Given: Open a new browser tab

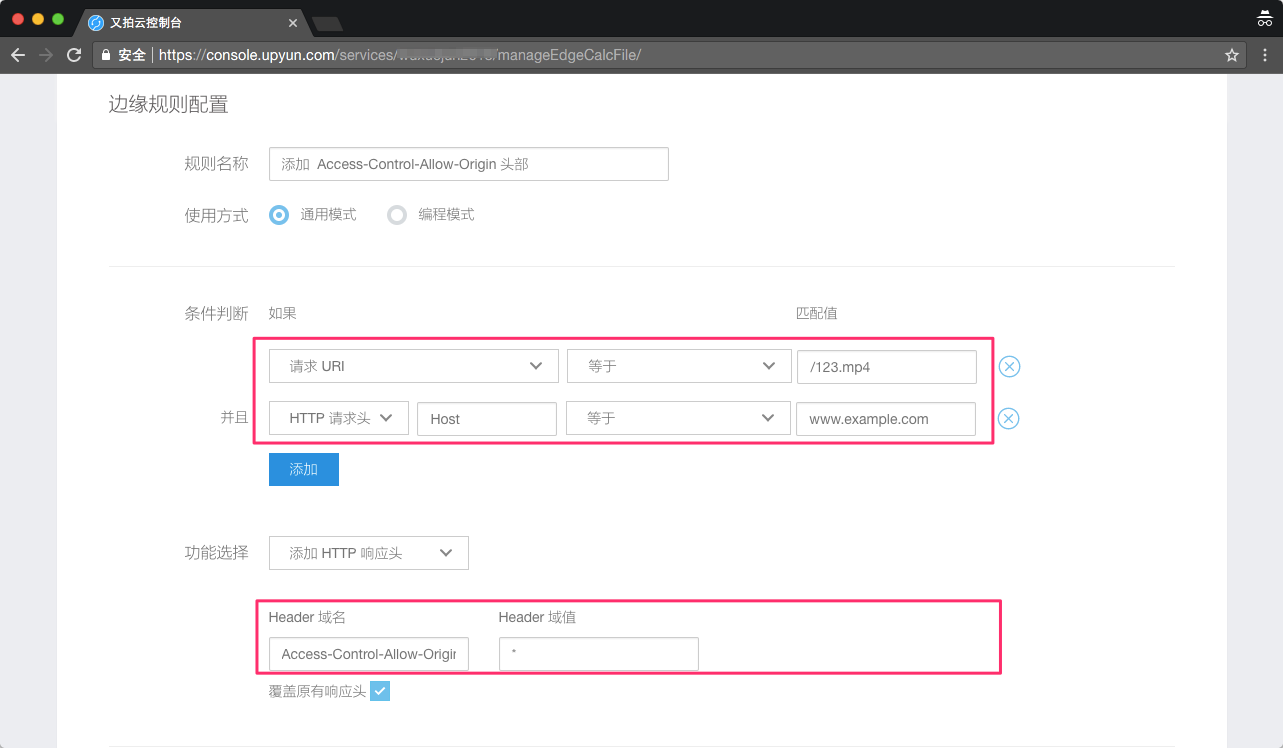Looking at the screenshot, I should pyautogui.click(x=327, y=23).
